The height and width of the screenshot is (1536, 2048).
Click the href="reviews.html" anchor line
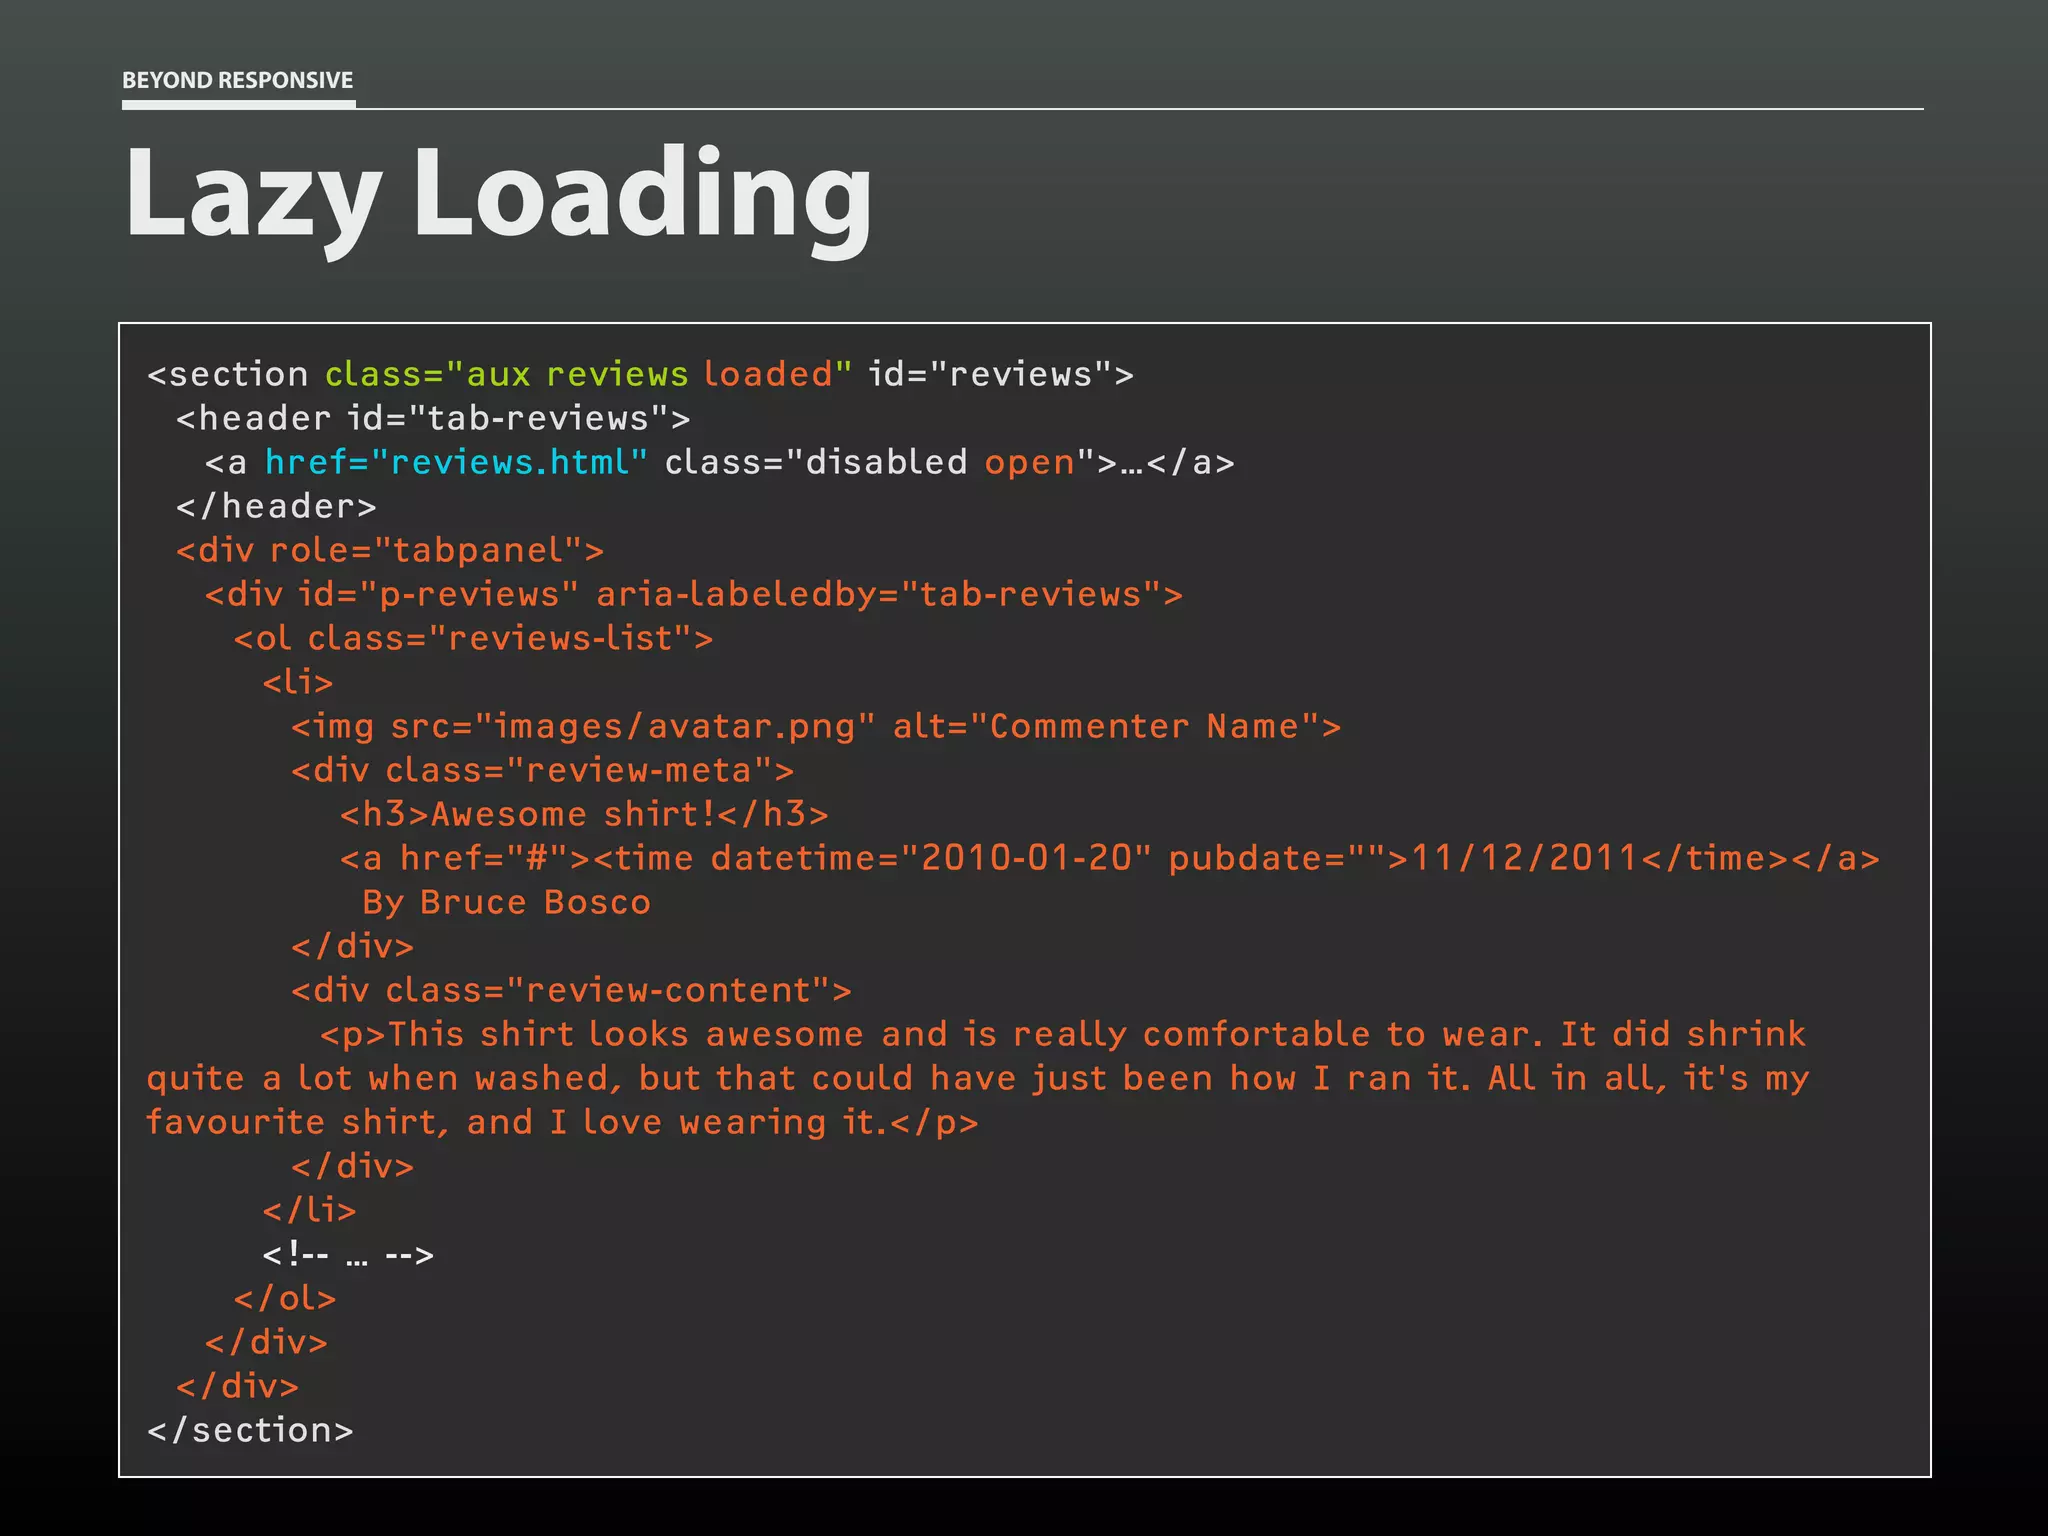720,463
